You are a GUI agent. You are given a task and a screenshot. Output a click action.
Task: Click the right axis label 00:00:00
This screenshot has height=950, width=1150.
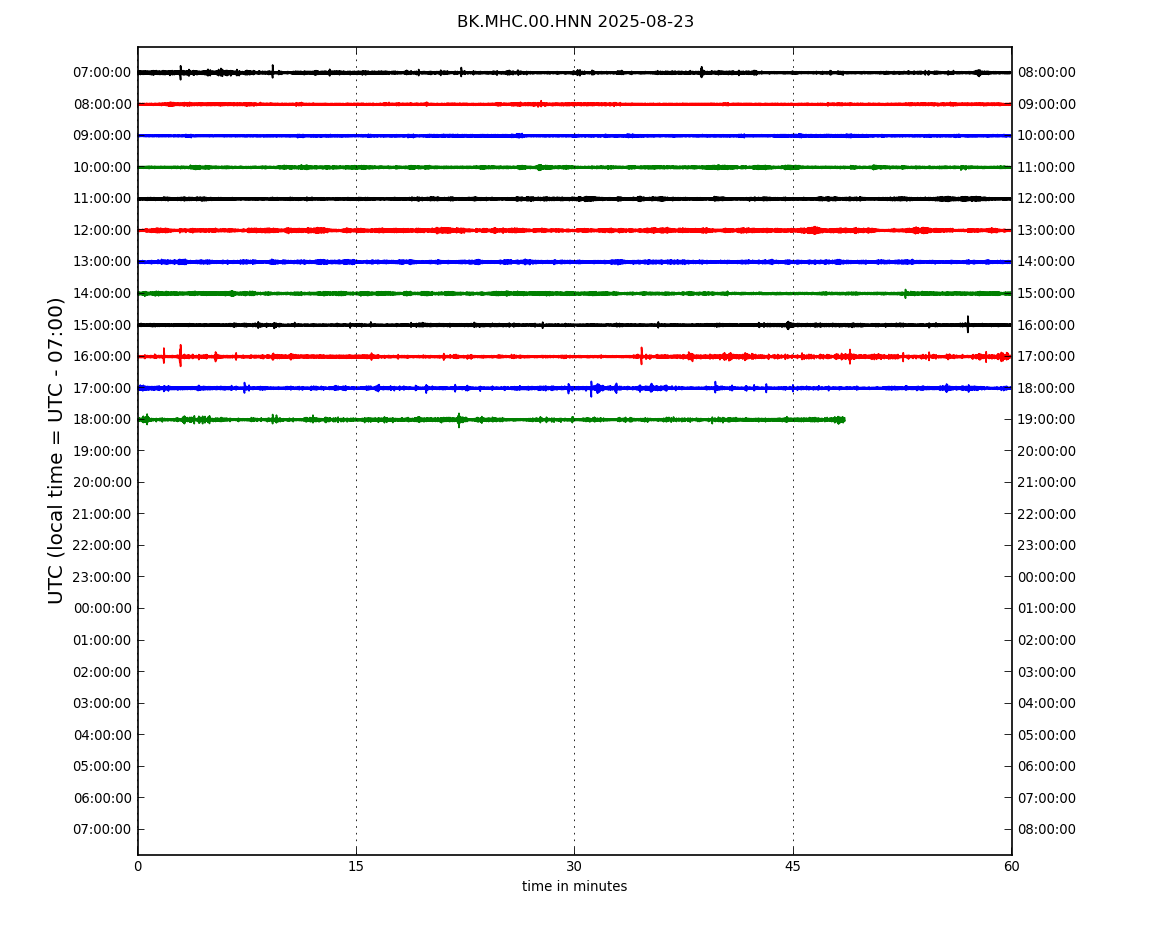pyautogui.click(x=1047, y=577)
